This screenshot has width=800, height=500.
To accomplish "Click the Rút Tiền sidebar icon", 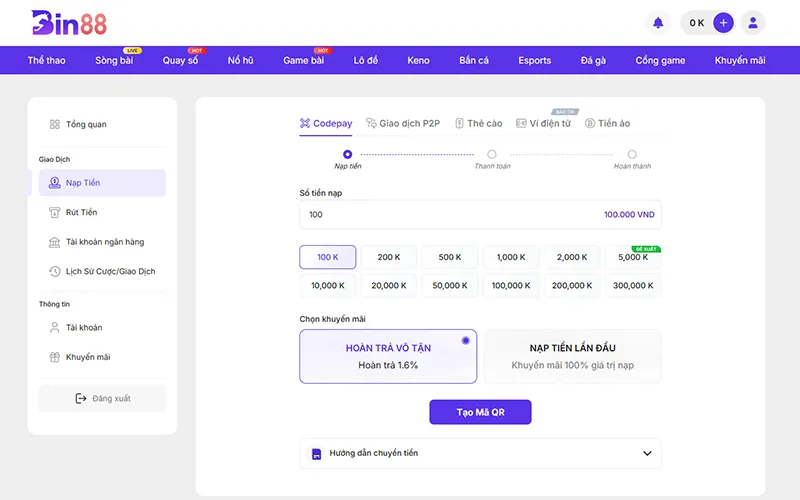I will click(56, 212).
